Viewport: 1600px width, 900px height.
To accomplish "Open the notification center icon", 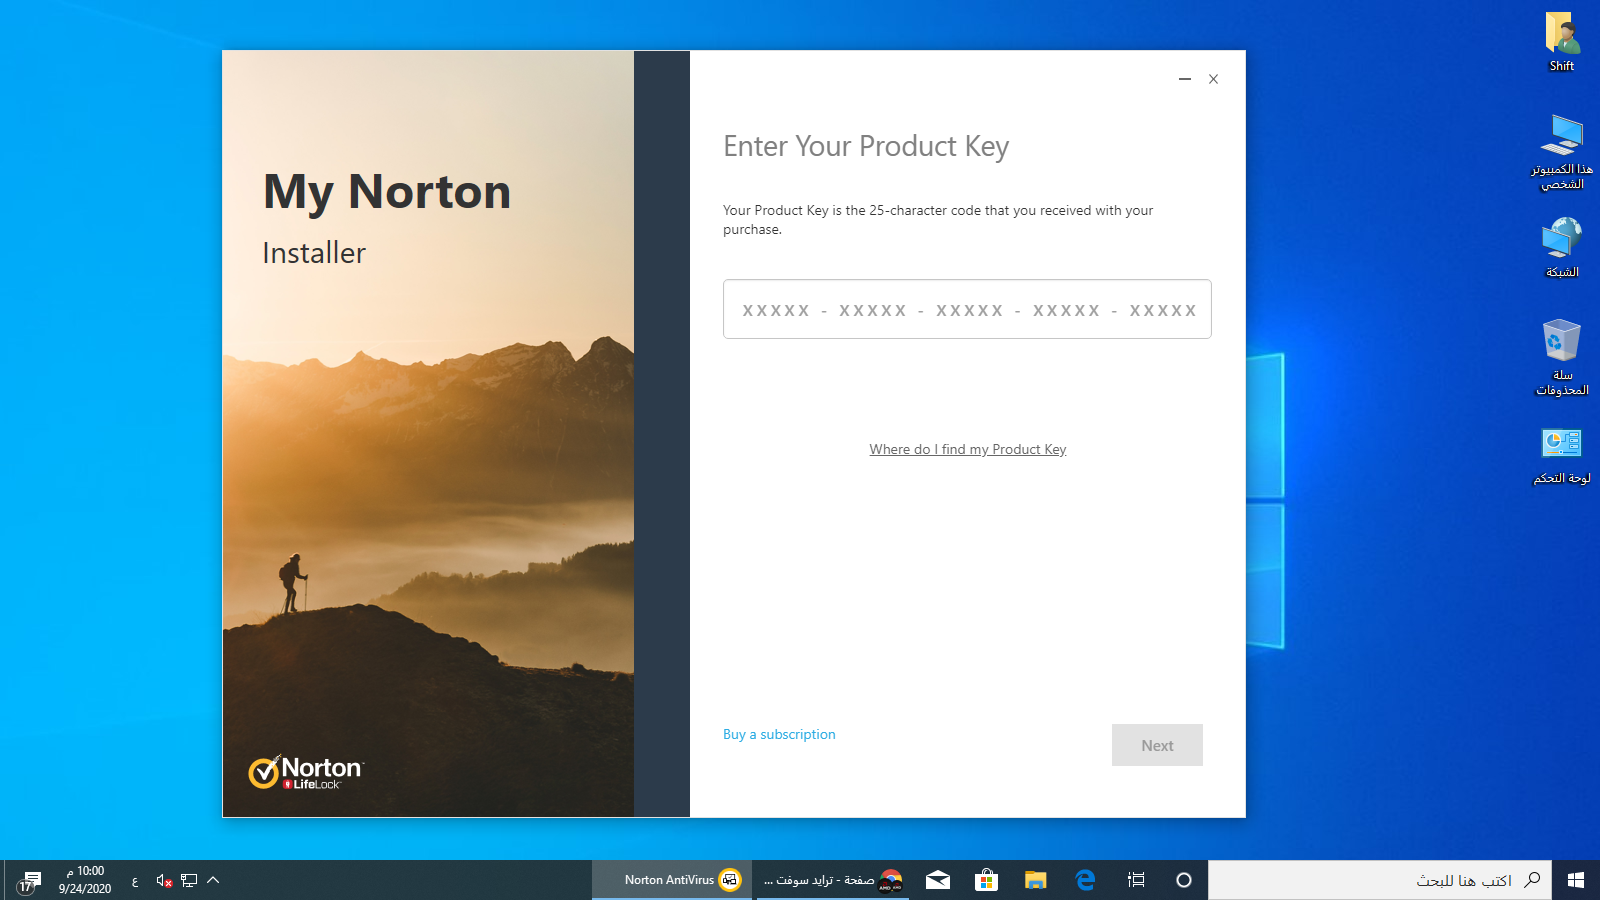I will (x=29, y=881).
